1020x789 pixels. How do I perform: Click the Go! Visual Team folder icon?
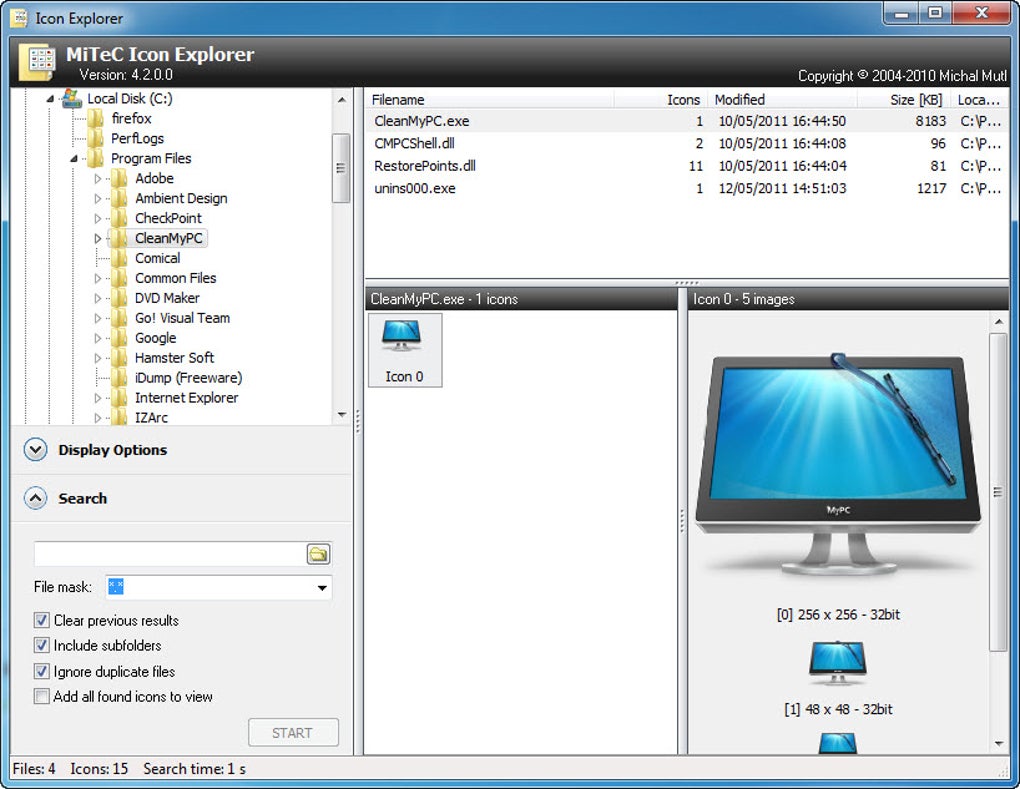coord(120,318)
